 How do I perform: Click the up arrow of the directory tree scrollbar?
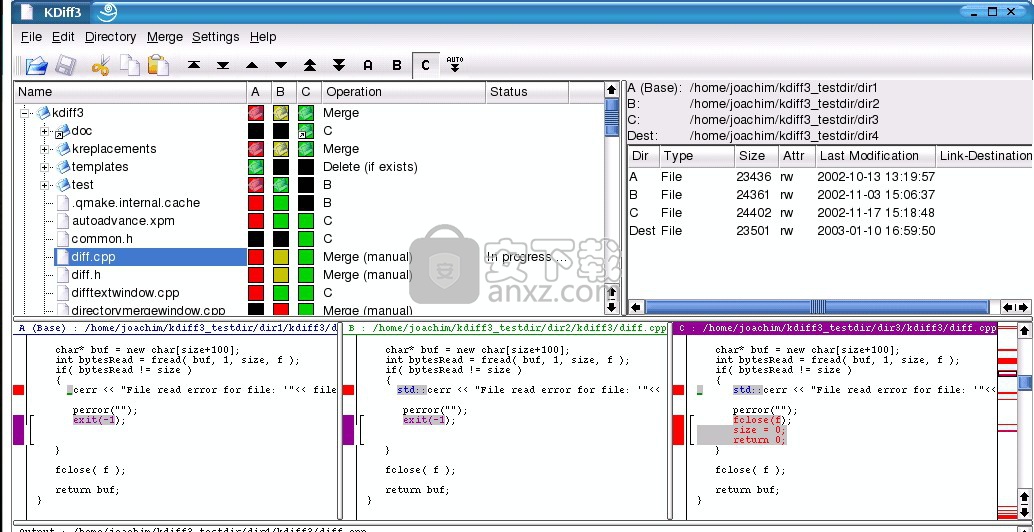click(x=611, y=90)
